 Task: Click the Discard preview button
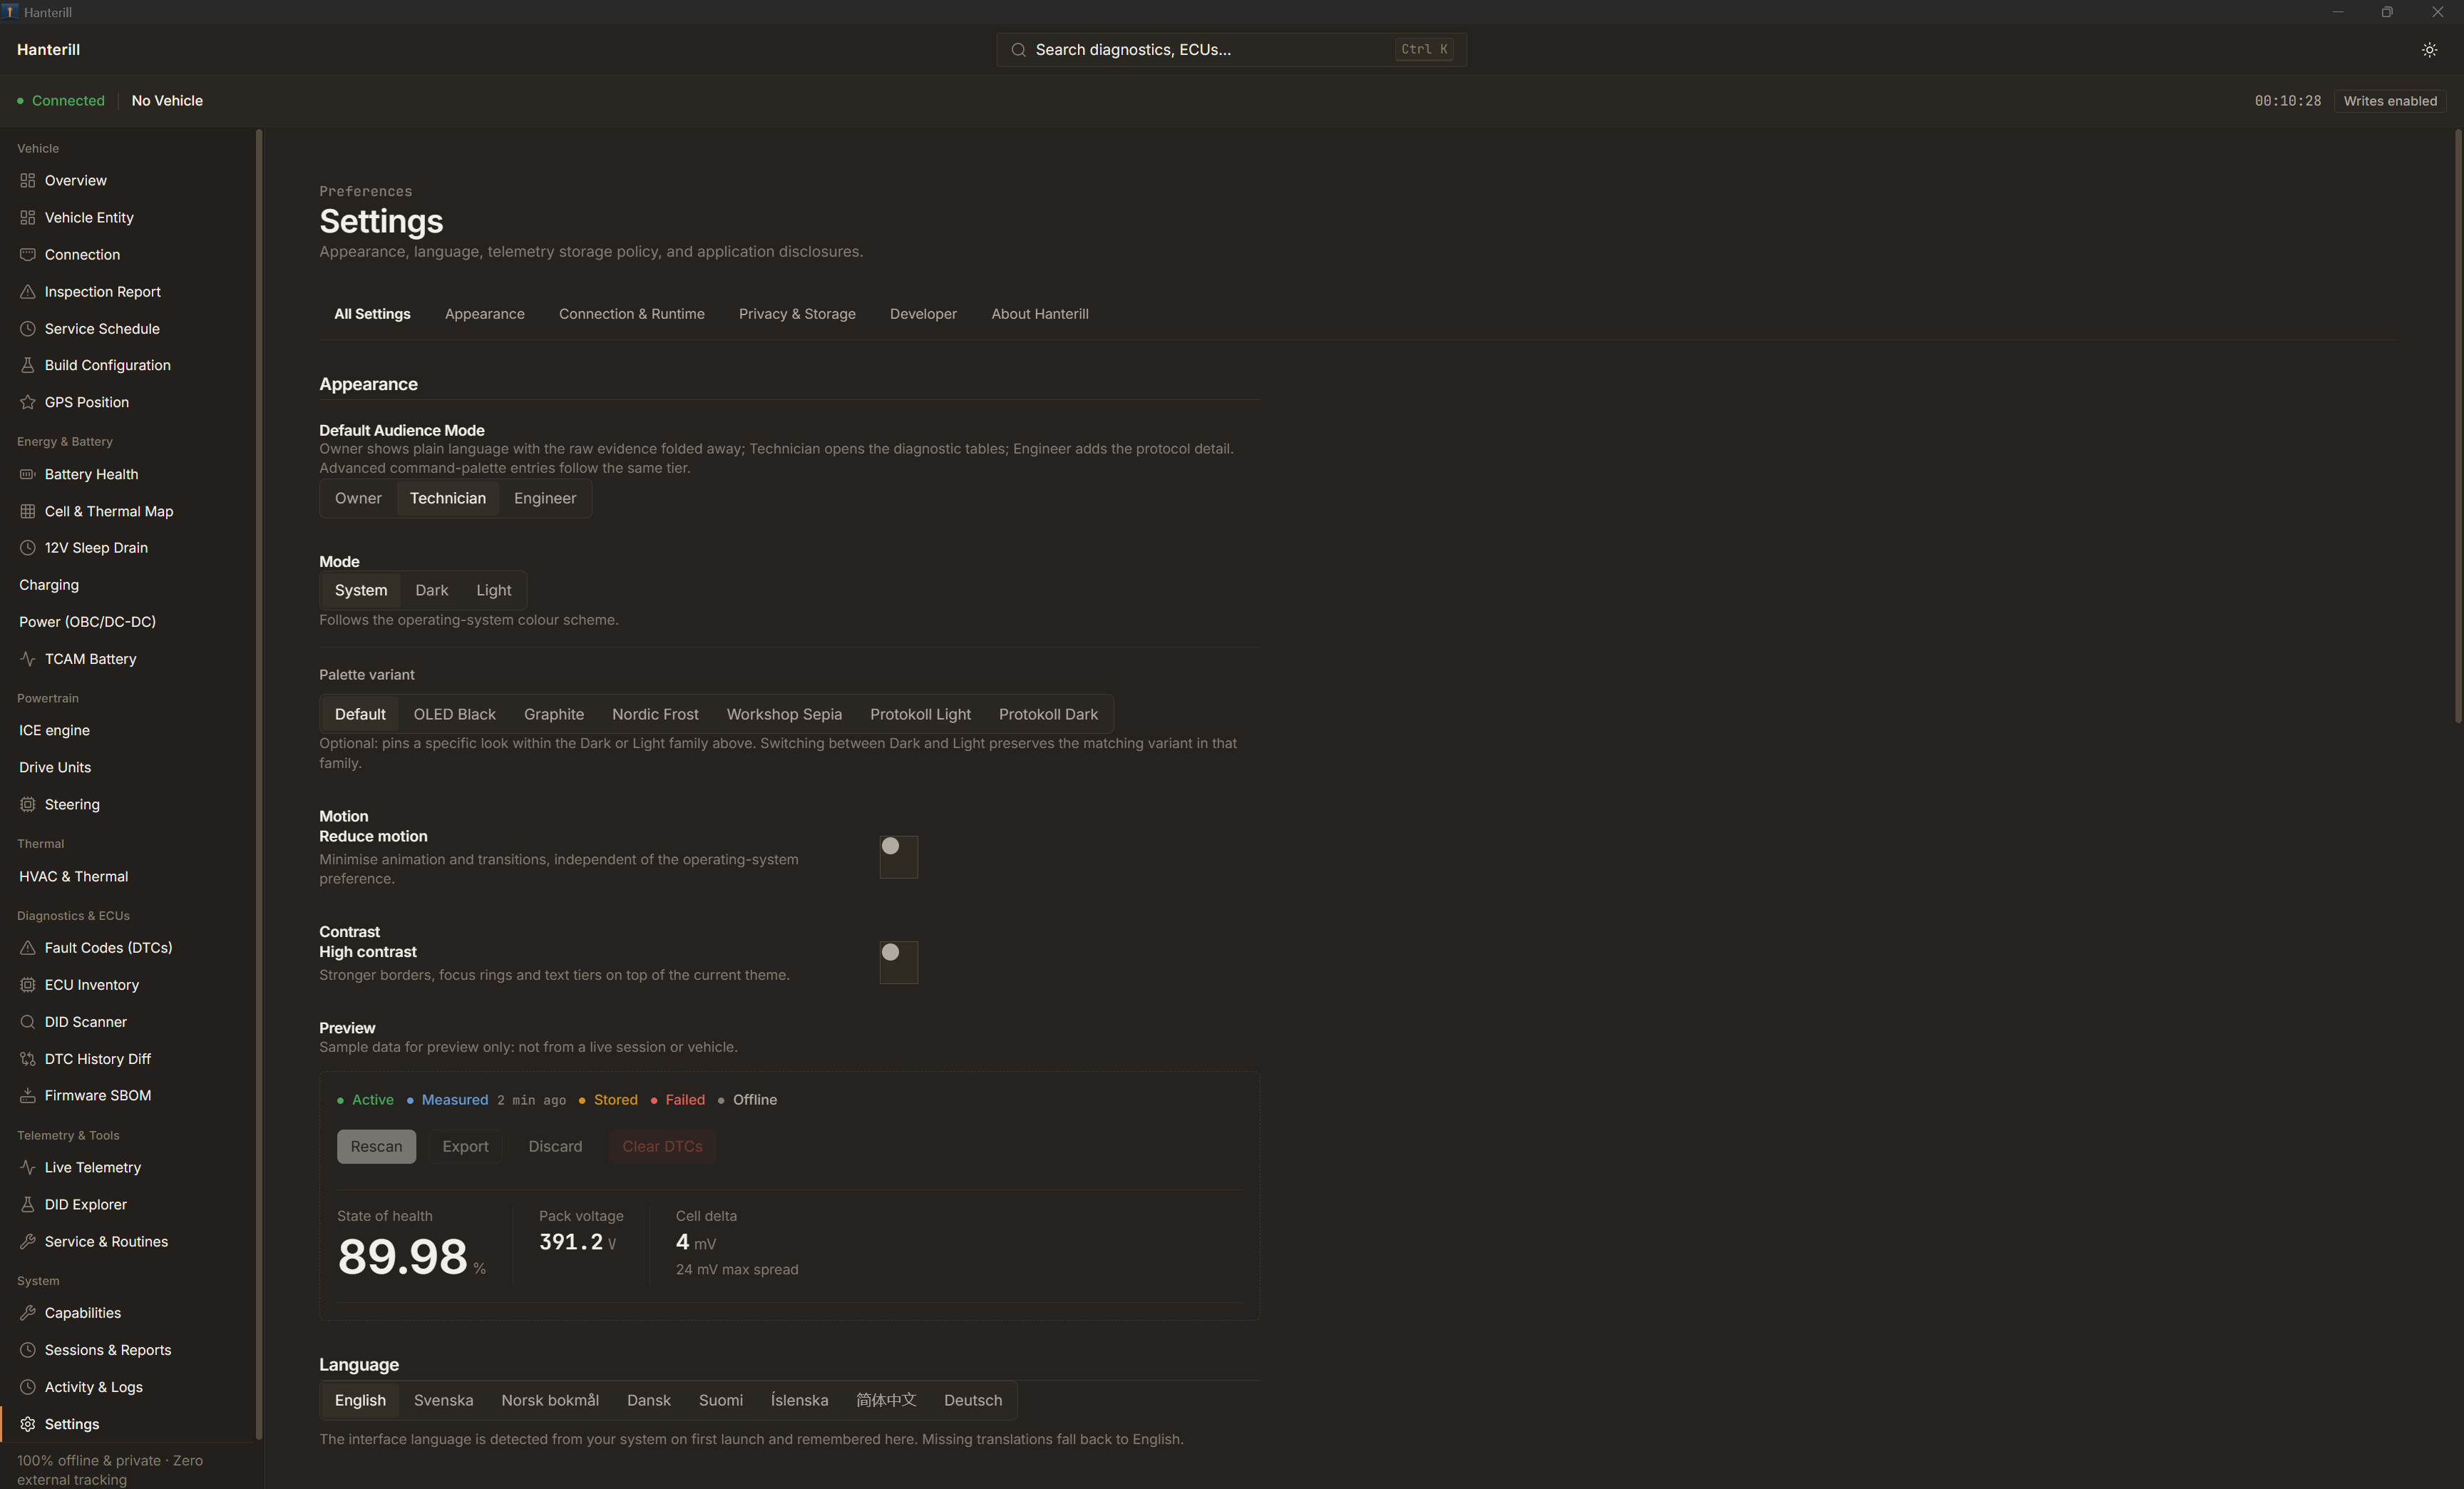tap(555, 1146)
